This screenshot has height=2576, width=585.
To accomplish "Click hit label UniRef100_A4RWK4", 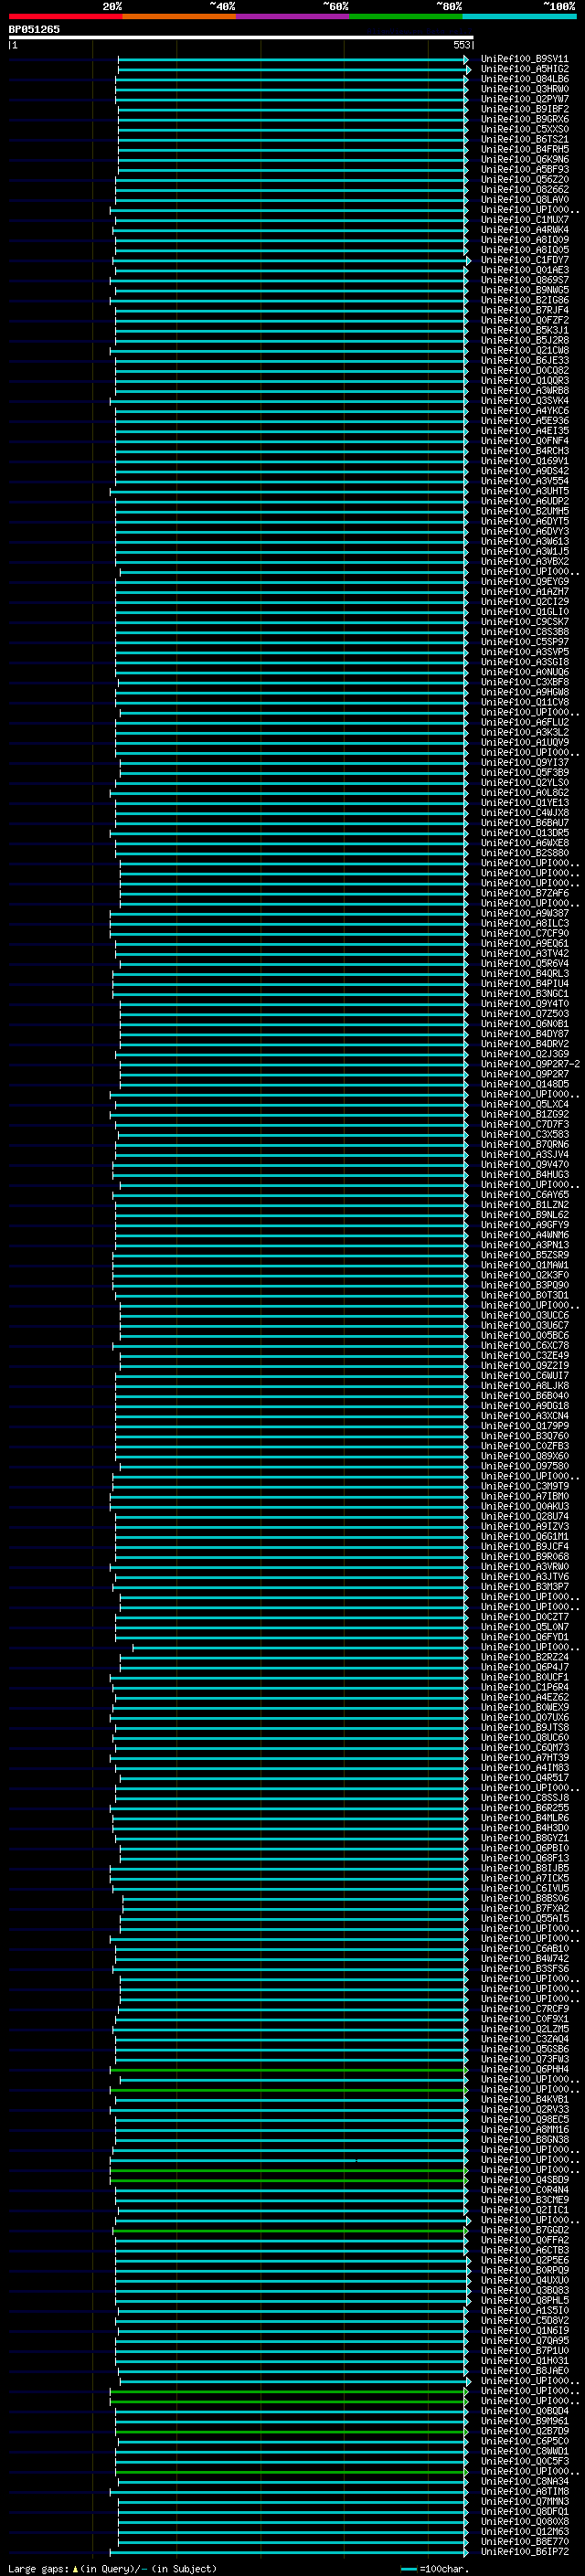I will (524, 230).
